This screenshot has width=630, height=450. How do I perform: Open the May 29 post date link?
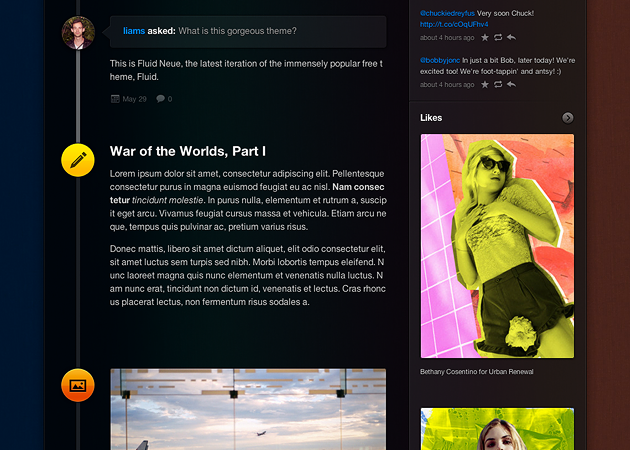point(134,99)
